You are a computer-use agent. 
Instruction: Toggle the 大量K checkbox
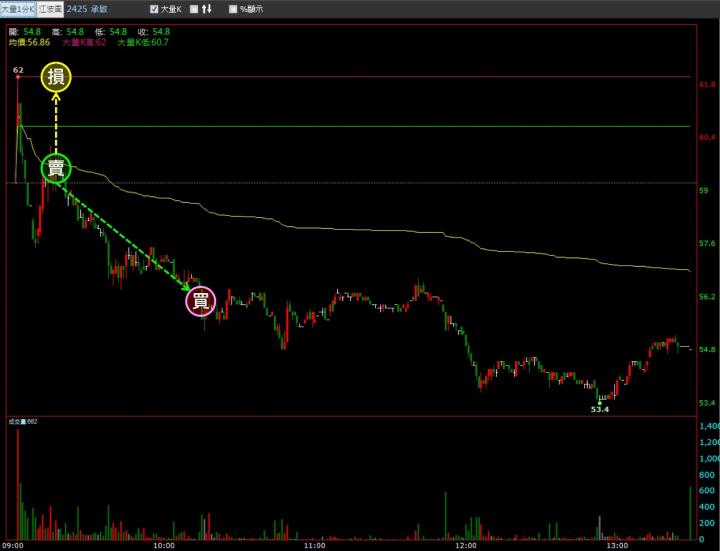pos(154,9)
